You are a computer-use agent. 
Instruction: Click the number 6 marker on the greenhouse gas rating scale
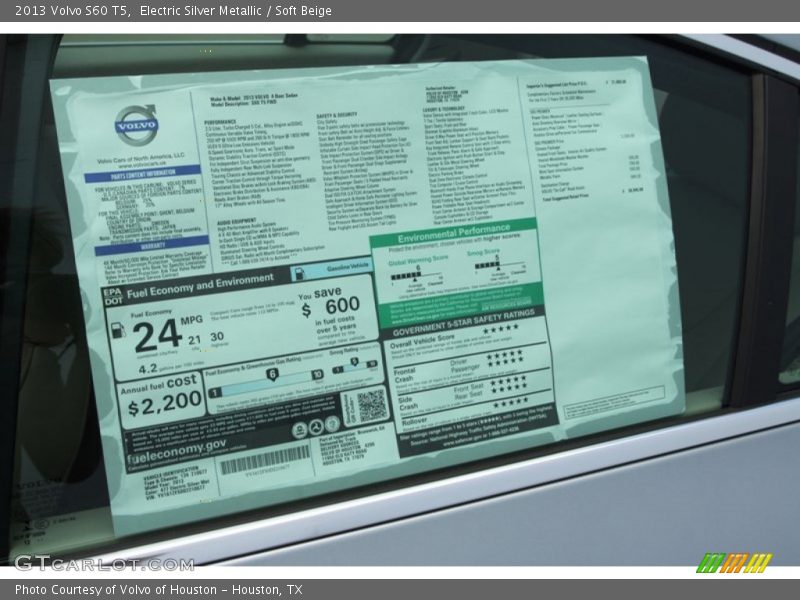click(x=272, y=374)
